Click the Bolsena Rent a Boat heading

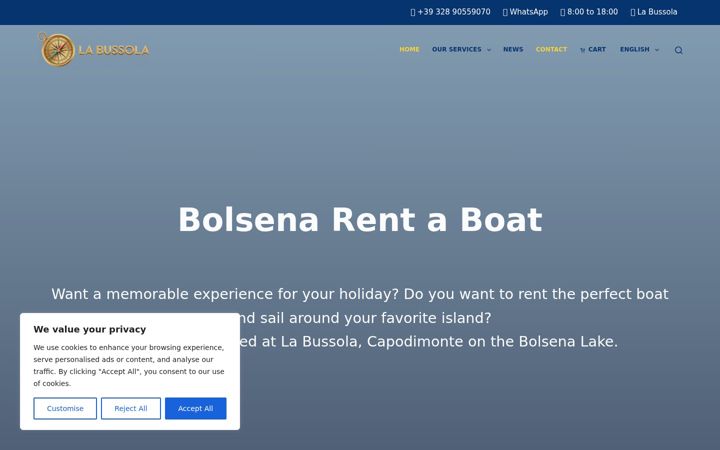click(x=360, y=219)
